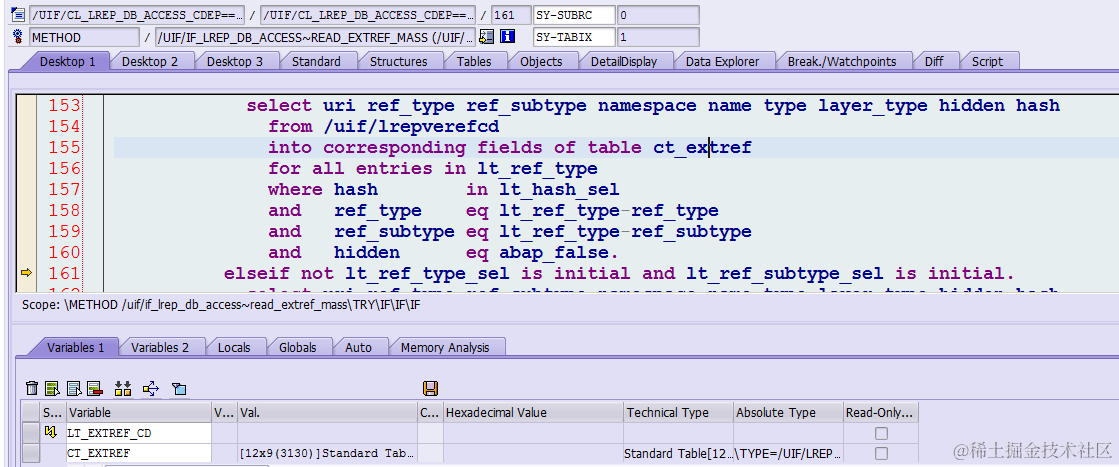
Task: Click the blue info icon near SY-TABIX
Action: [x=507, y=37]
